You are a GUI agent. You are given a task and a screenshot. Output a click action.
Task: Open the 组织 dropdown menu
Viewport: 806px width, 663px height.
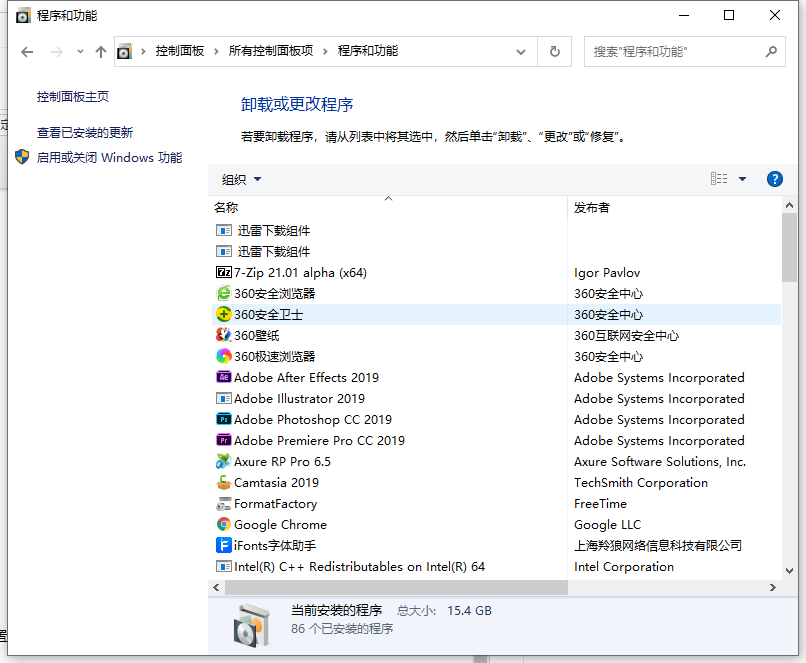pos(242,179)
